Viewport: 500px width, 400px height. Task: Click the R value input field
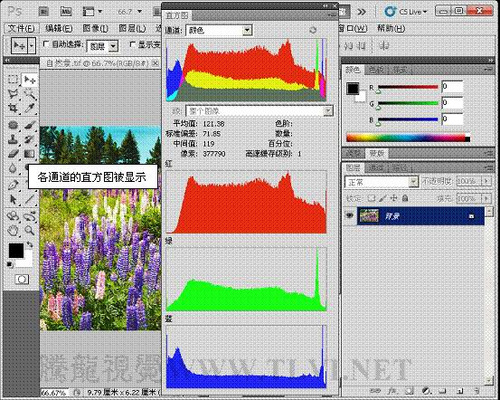coord(452,87)
